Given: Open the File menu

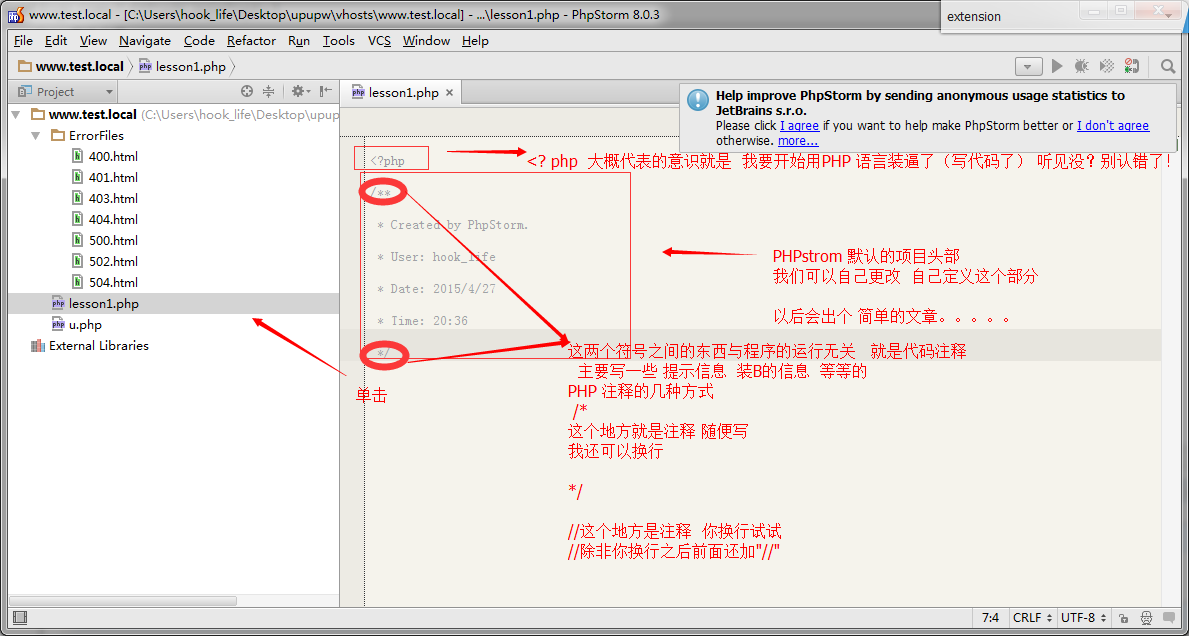Looking at the screenshot, I should coord(24,41).
